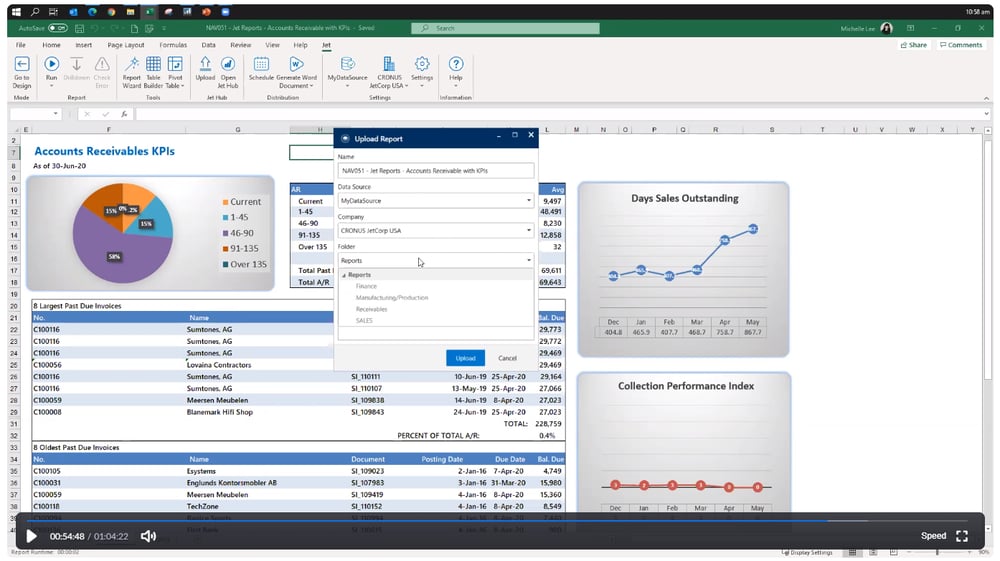Expand the Name Box dropdown arrow
The height and width of the screenshot is (561, 1000).
click(x=55, y=114)
